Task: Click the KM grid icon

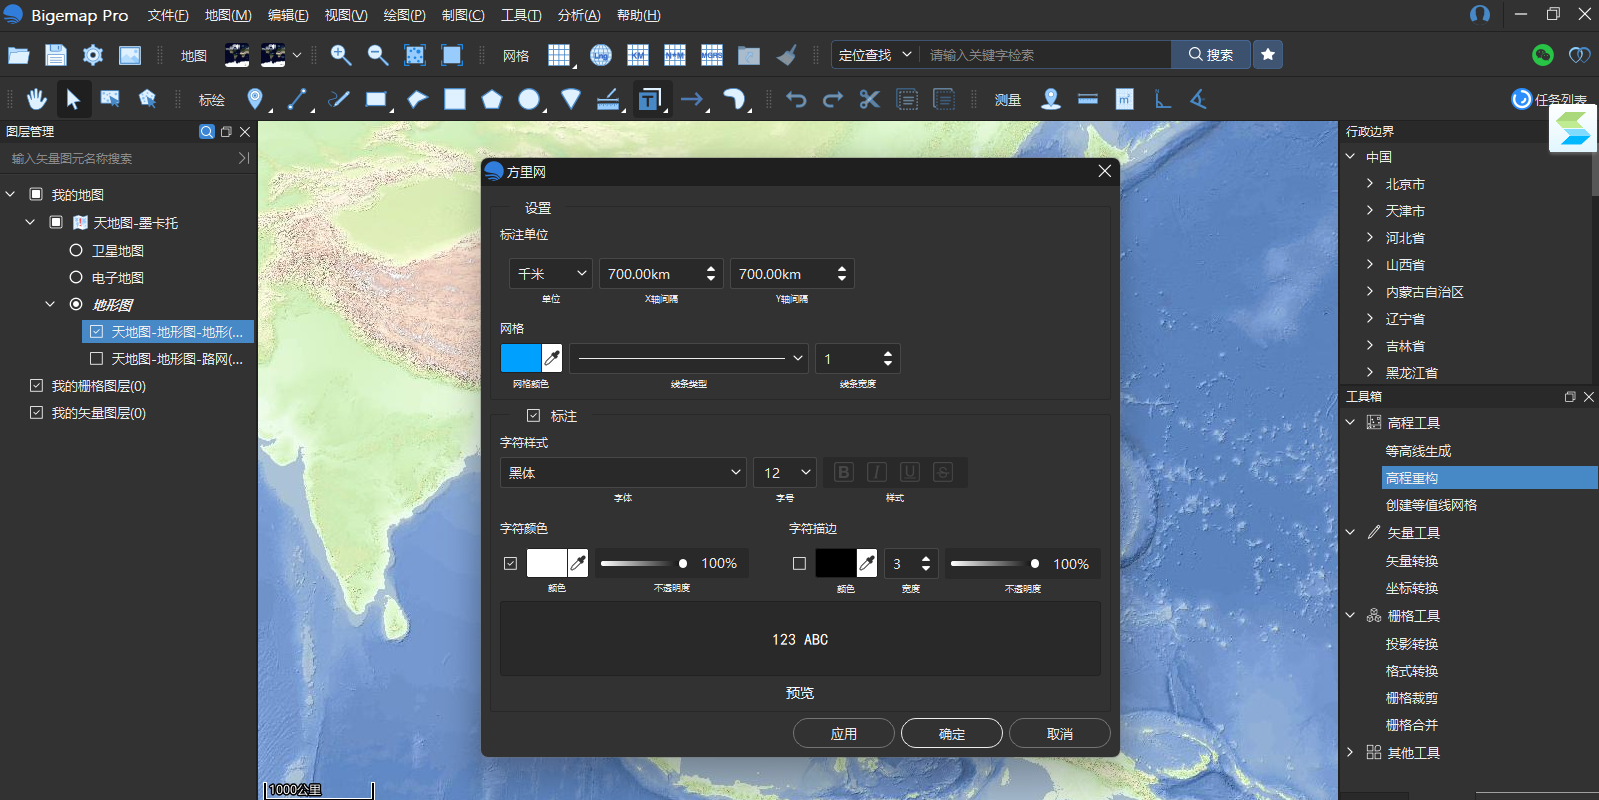Action: click(x=638, y=55)
